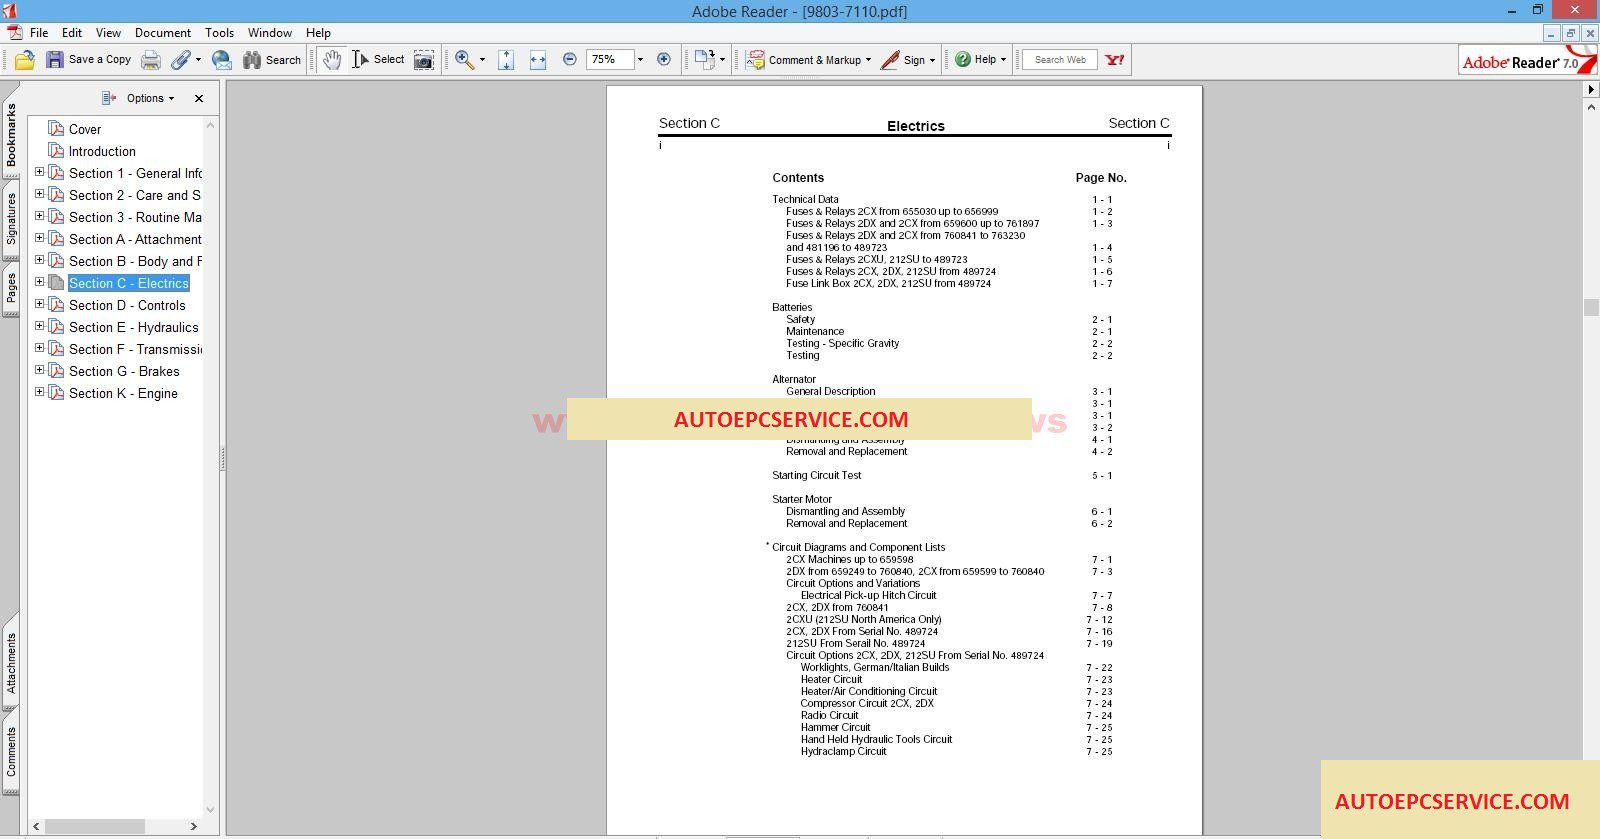Open the zoom tool dropdown arrow
The image size is (1600, 839).
coord(482,60)
